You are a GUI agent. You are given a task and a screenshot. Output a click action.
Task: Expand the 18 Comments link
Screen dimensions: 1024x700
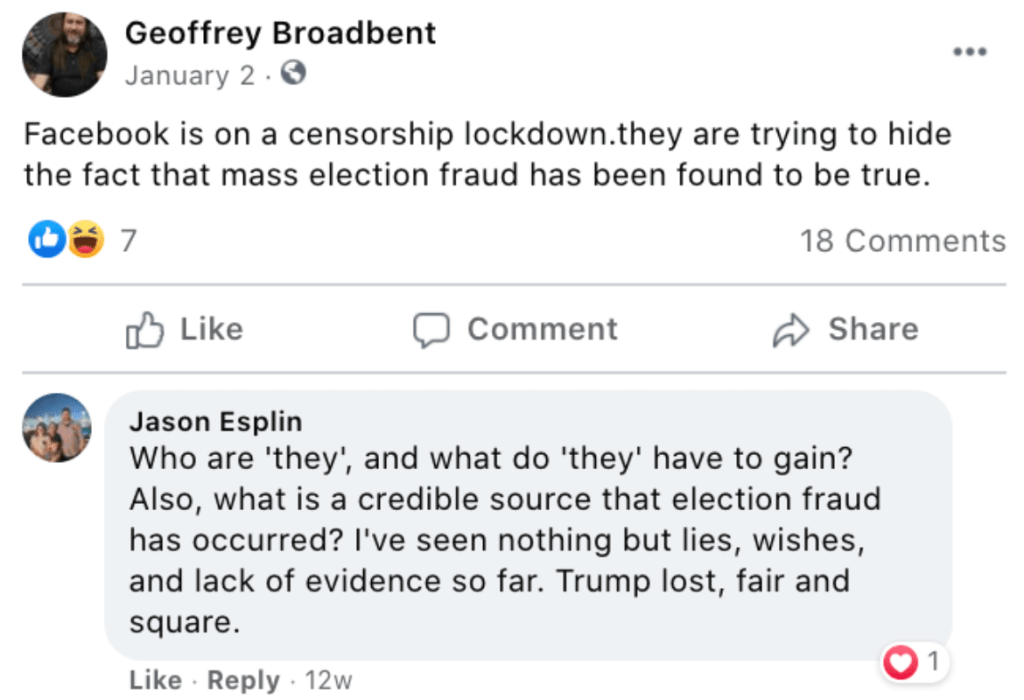point(902,241)
